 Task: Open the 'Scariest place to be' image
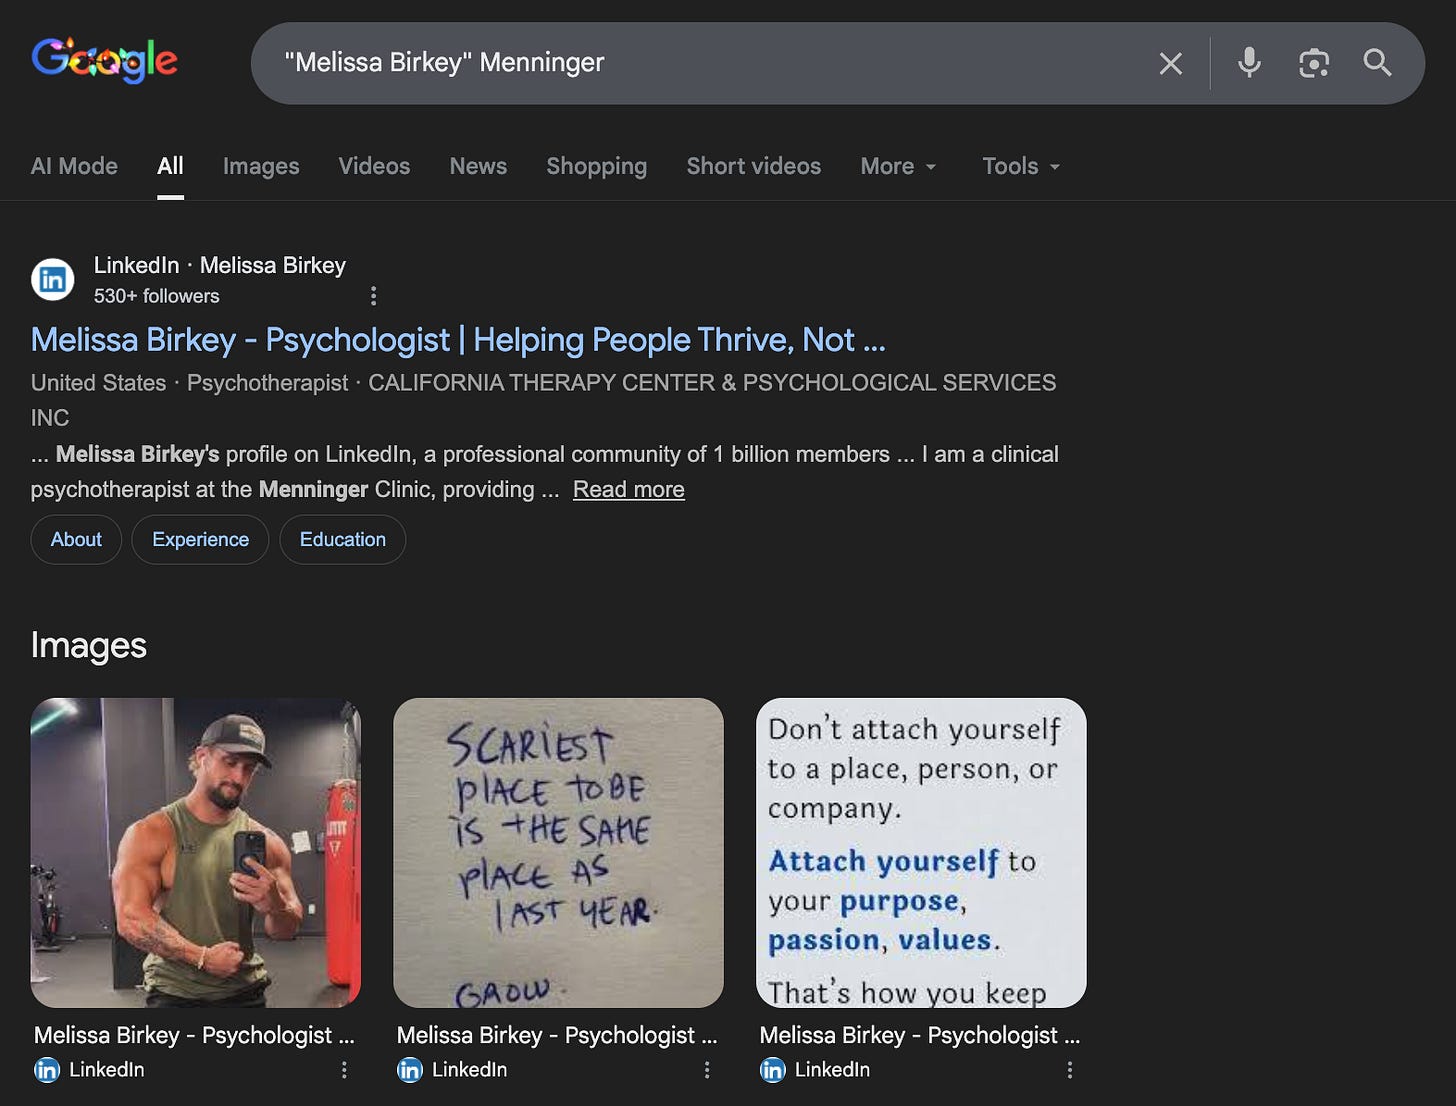point(559,852)
